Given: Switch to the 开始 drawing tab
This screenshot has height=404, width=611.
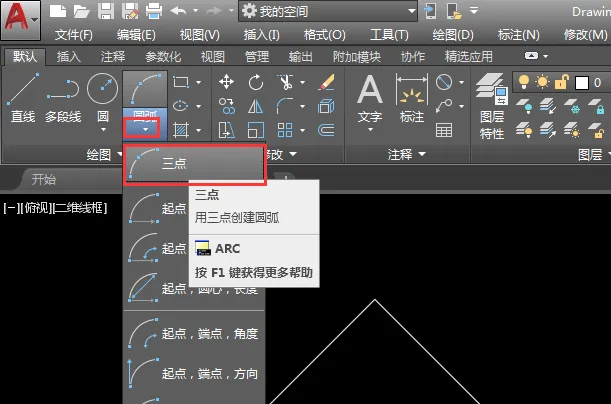Looking at the screenshot, I should tap(43, 179).
